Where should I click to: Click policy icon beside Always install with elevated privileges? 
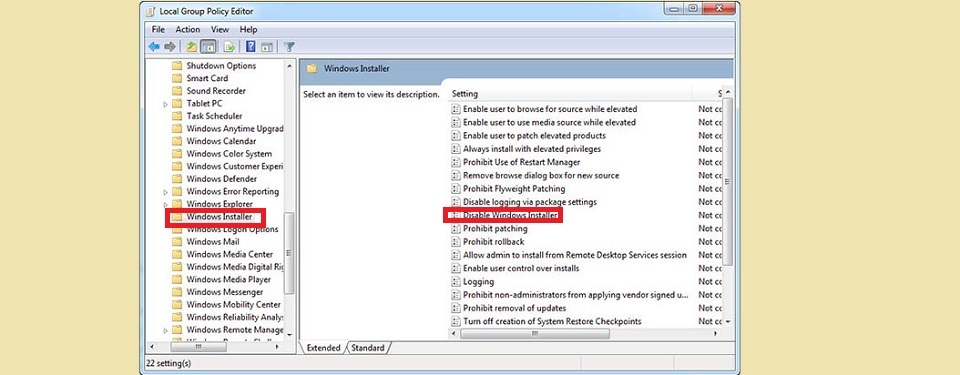coord(455,149)
